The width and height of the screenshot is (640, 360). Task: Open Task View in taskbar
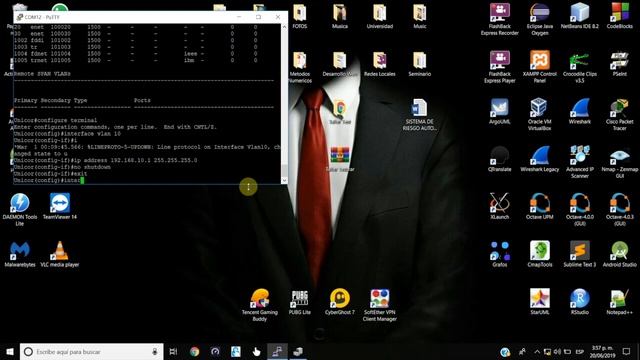[x=173, y=351]
